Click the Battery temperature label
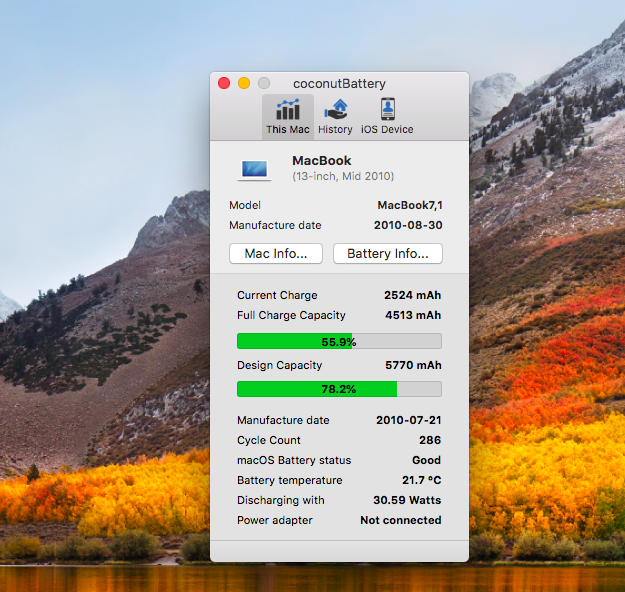Image resolution: width=625 pixels, height=592 pixels. coord(290,480)
